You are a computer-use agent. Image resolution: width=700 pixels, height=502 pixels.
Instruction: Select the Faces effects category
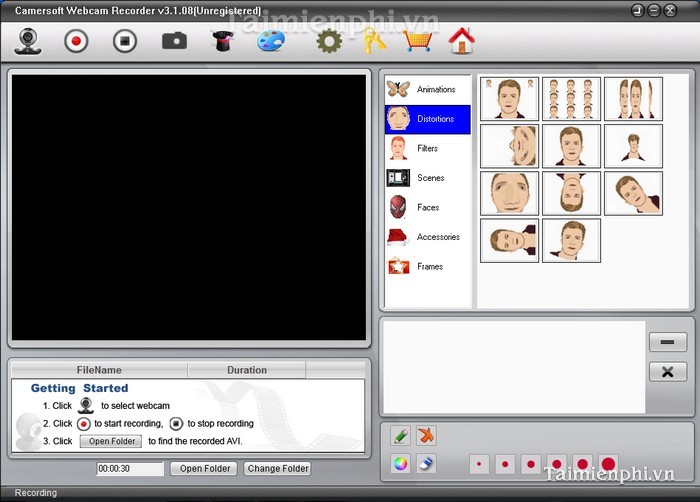[x=428, y=207]
